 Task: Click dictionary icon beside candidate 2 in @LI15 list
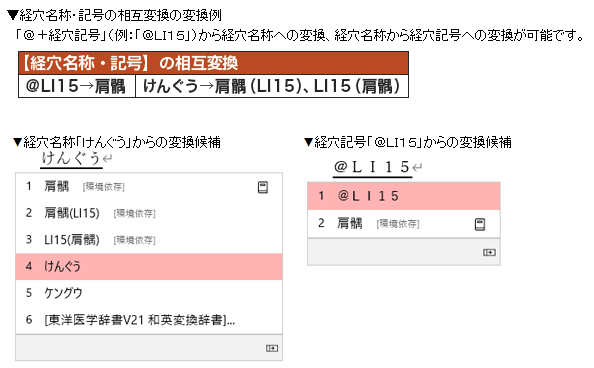coord(480,224)
